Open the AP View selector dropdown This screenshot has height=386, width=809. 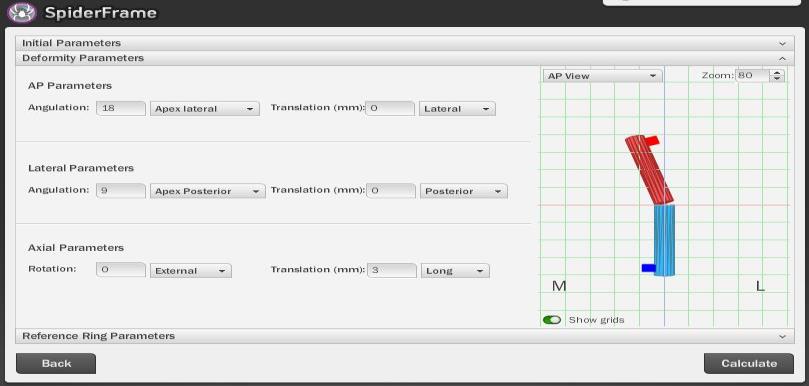pos(603,76)
